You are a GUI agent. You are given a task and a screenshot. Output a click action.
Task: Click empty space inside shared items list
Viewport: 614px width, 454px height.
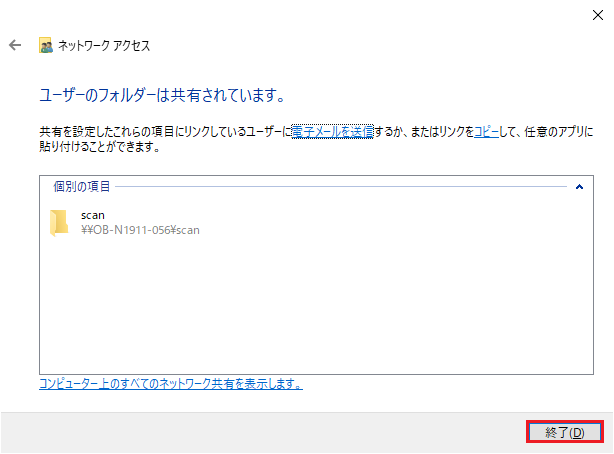(x=316, y=306)
